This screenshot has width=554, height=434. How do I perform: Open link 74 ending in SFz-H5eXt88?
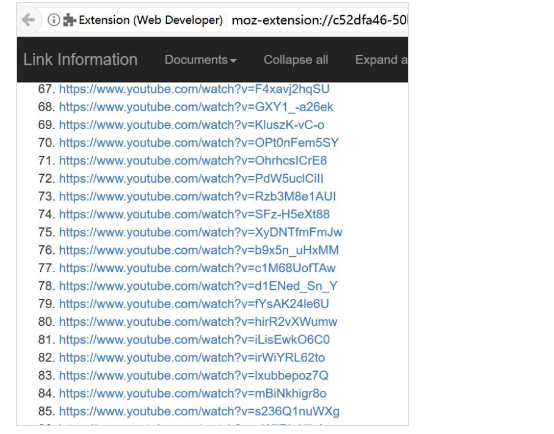click(194, 214)
